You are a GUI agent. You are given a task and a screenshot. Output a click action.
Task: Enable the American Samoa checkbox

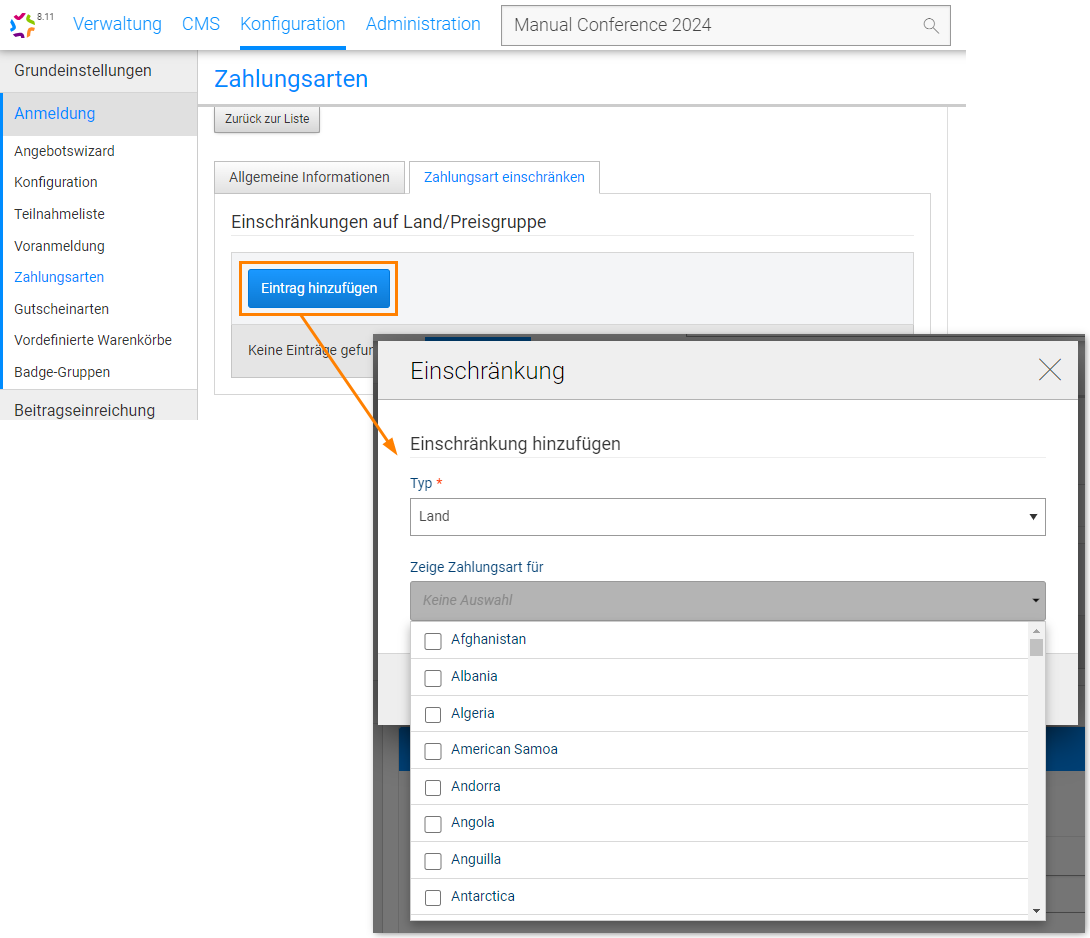[x=433, y=751]
